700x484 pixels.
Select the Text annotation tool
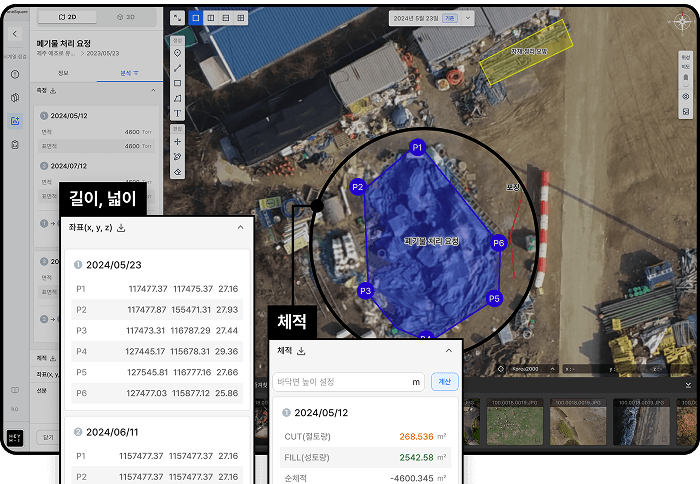pos(177,114)
